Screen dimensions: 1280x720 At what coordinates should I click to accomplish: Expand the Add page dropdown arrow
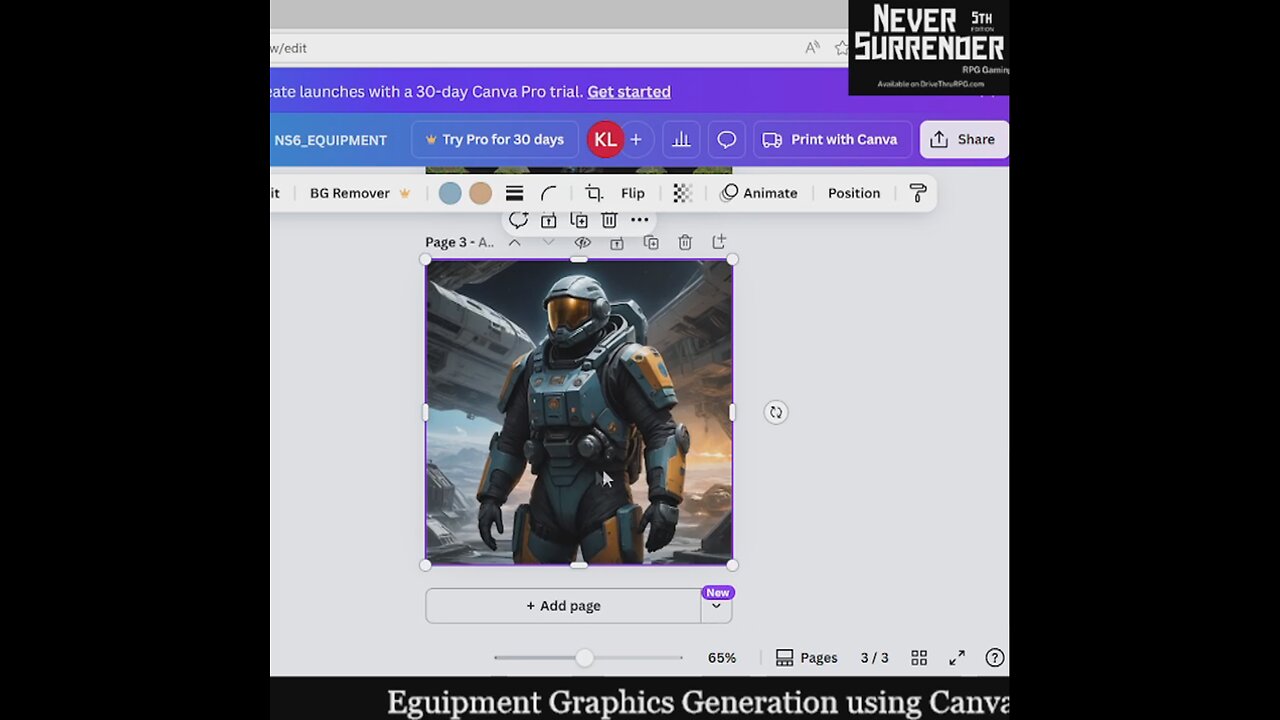click(716, 606)
